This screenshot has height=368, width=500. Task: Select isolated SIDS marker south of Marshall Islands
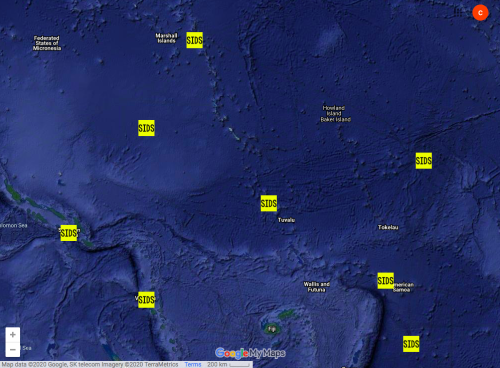[x=146, y=128]
